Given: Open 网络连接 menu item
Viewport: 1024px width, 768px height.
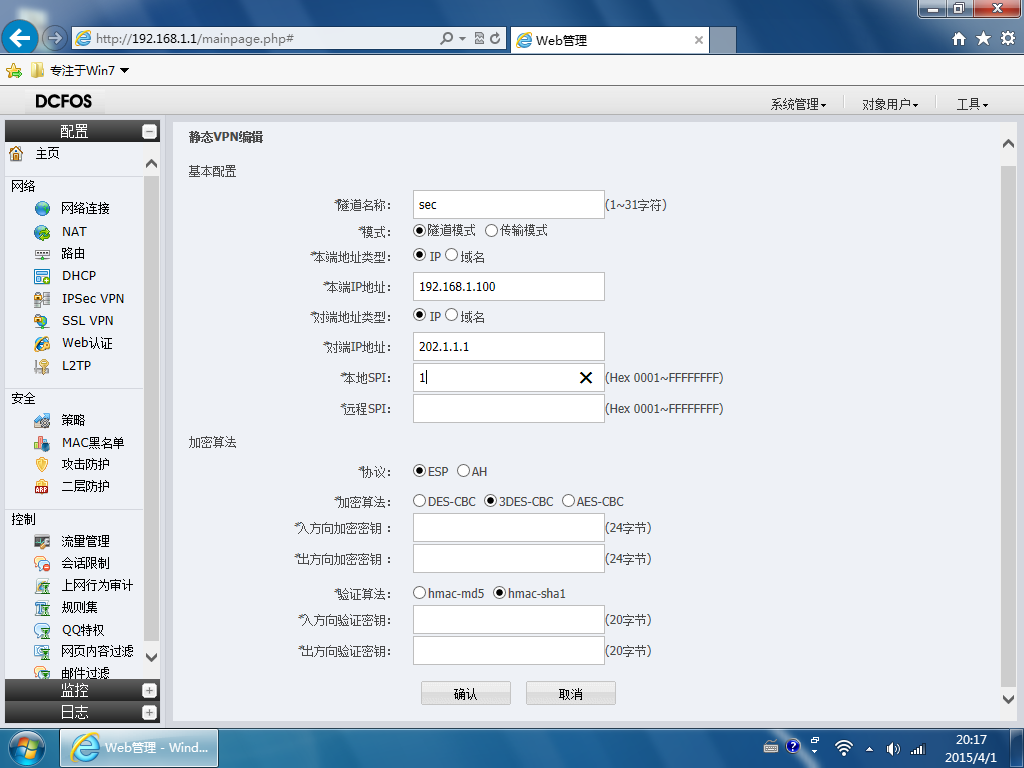Looking at the screenshot, I should [x=86, y=208].
